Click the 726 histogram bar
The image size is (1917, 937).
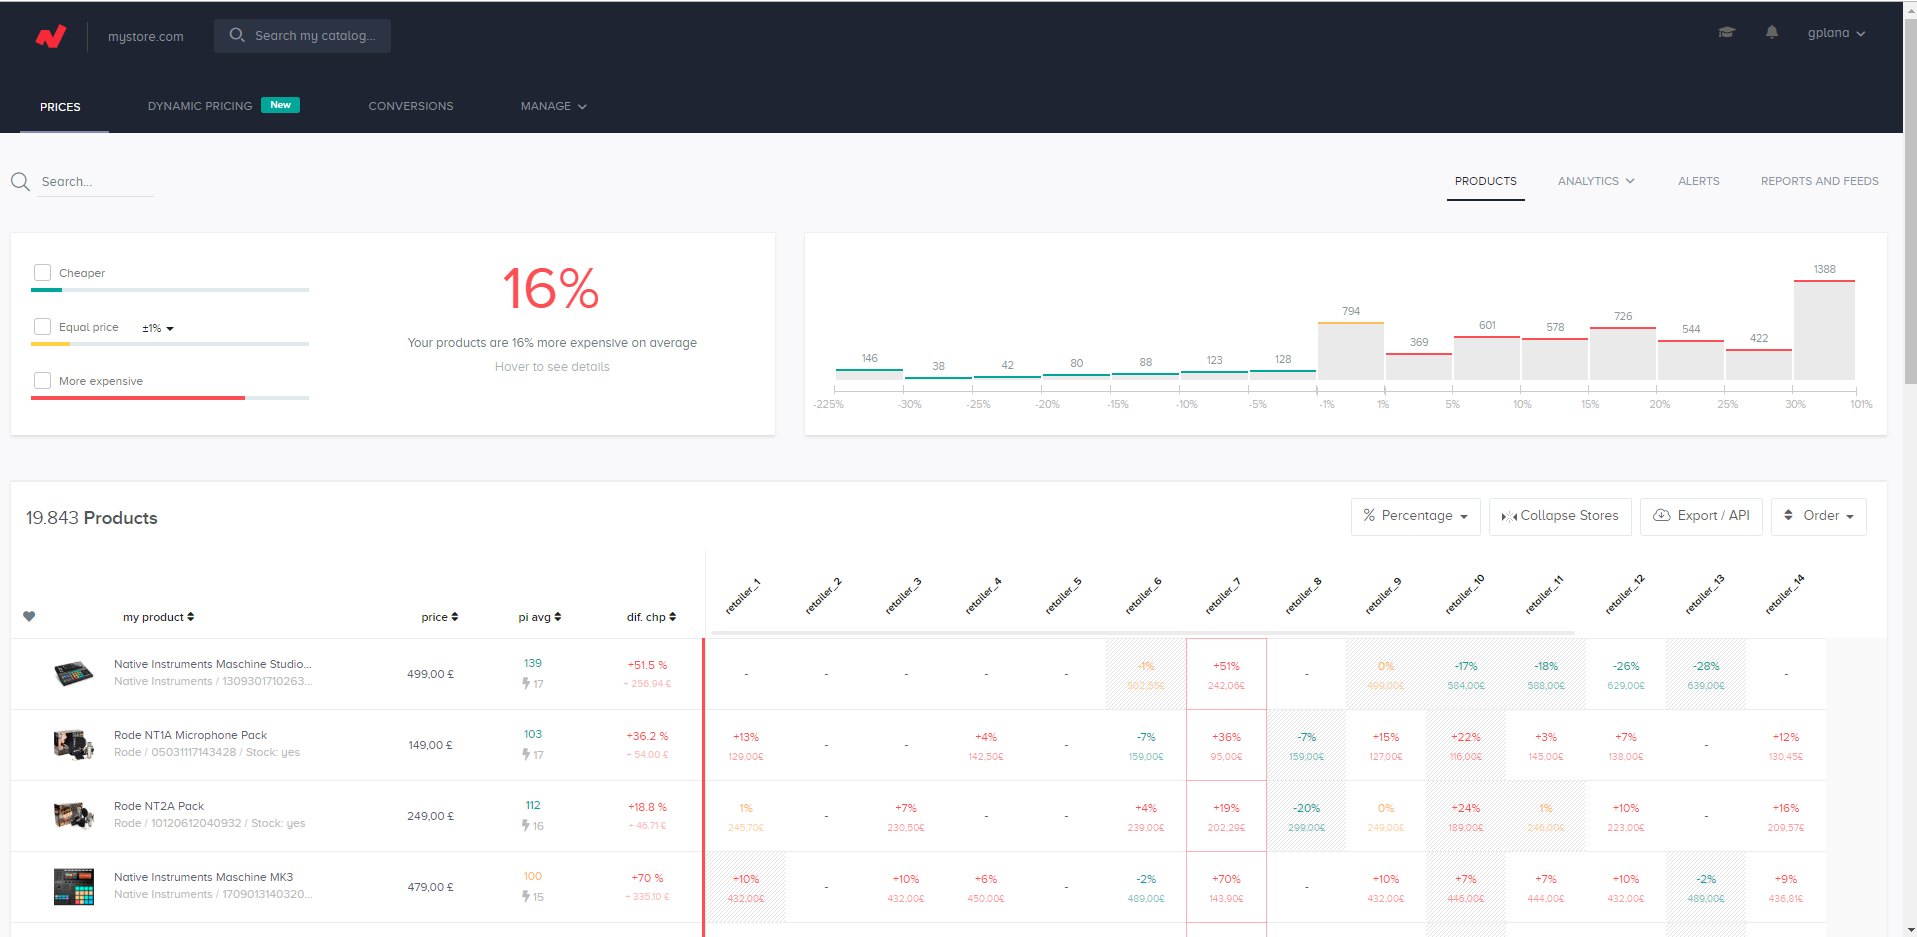click(1623, 353)
